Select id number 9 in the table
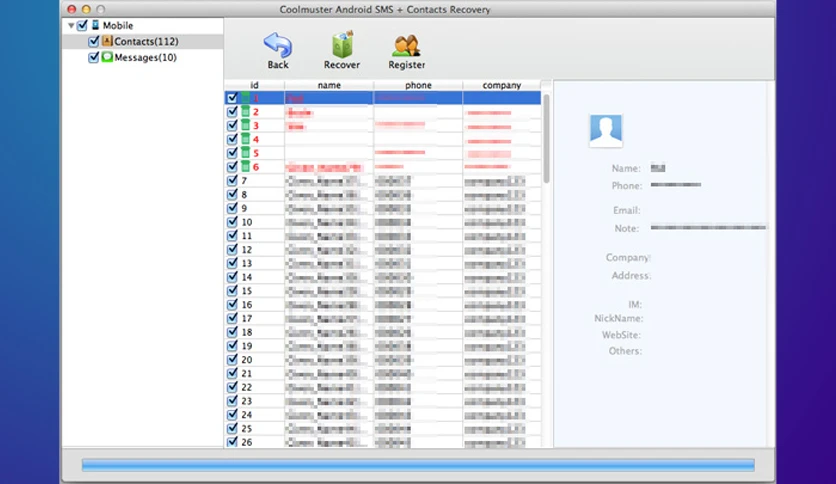836x484 pixels. [244, 208]
